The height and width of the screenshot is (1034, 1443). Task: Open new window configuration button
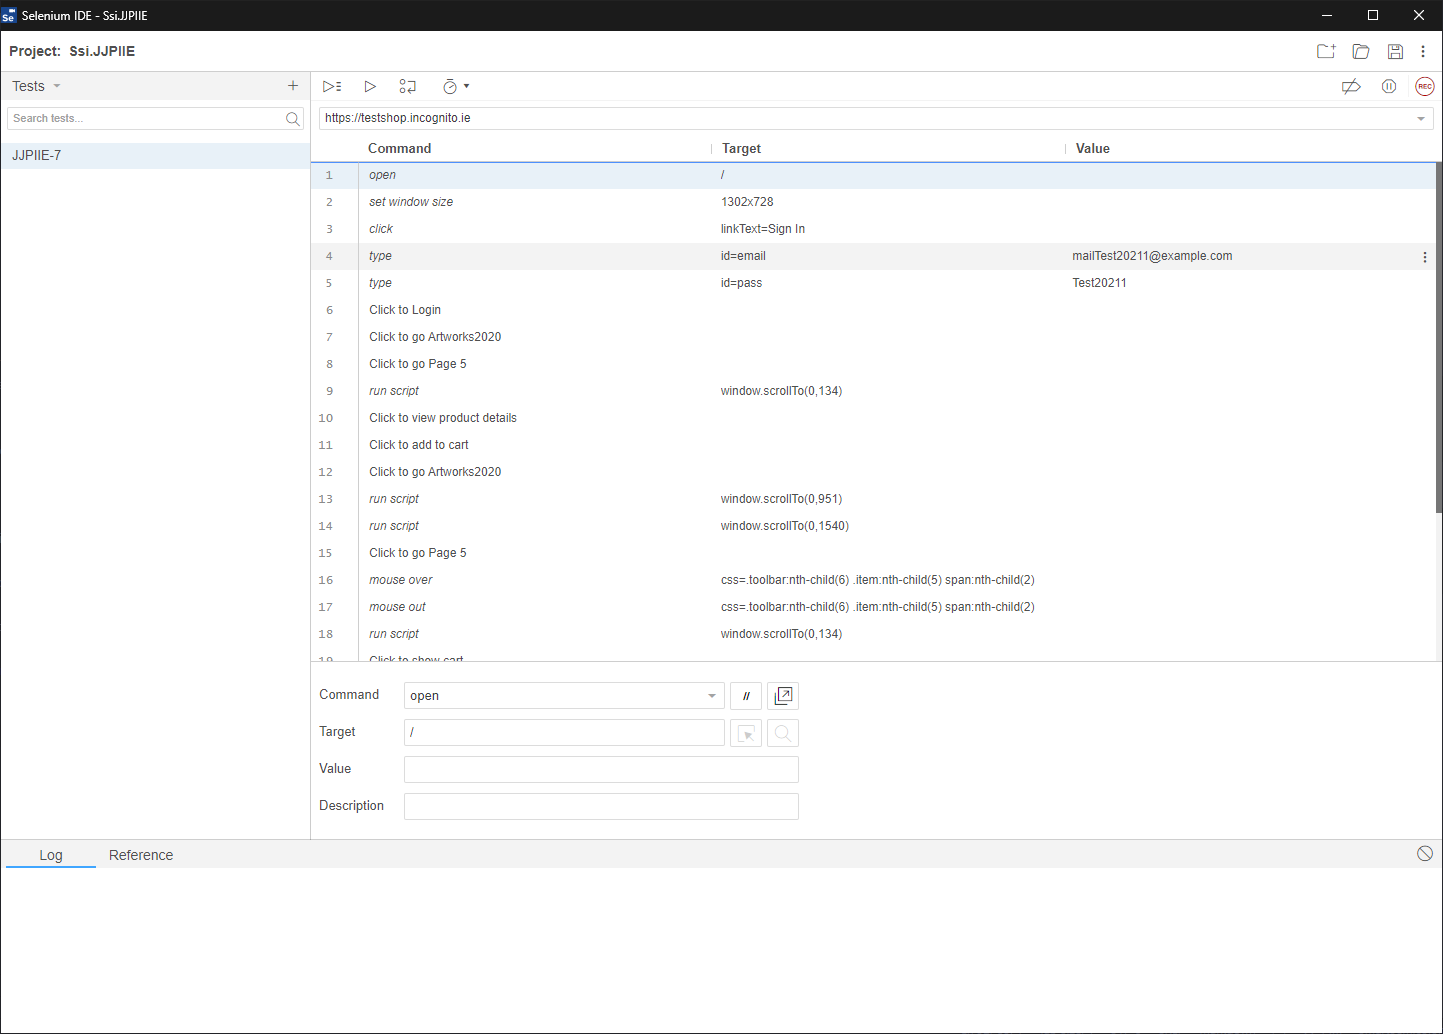click(x=783, y=696)
